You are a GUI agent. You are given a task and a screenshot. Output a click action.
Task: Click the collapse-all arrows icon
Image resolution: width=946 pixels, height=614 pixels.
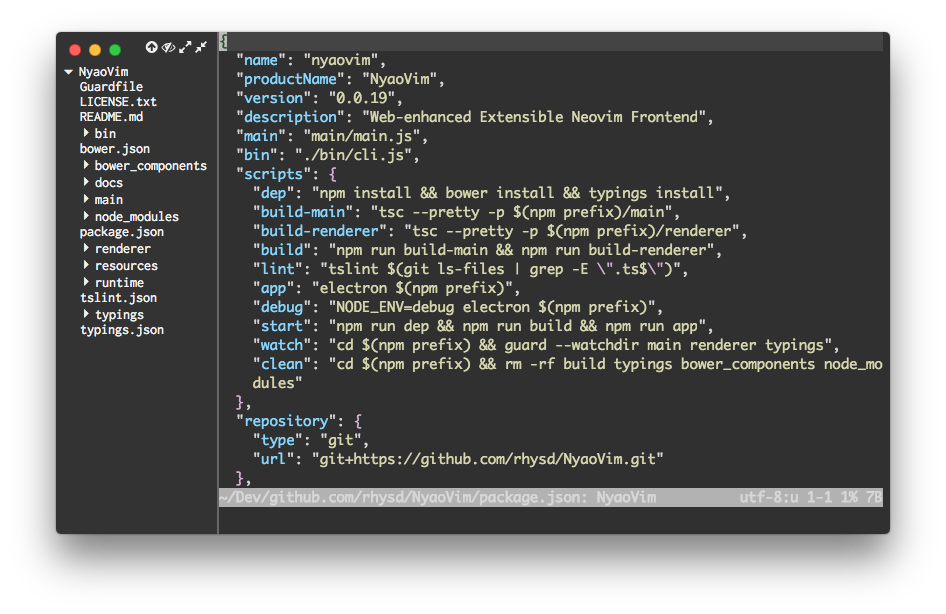(x=201, y=47)
